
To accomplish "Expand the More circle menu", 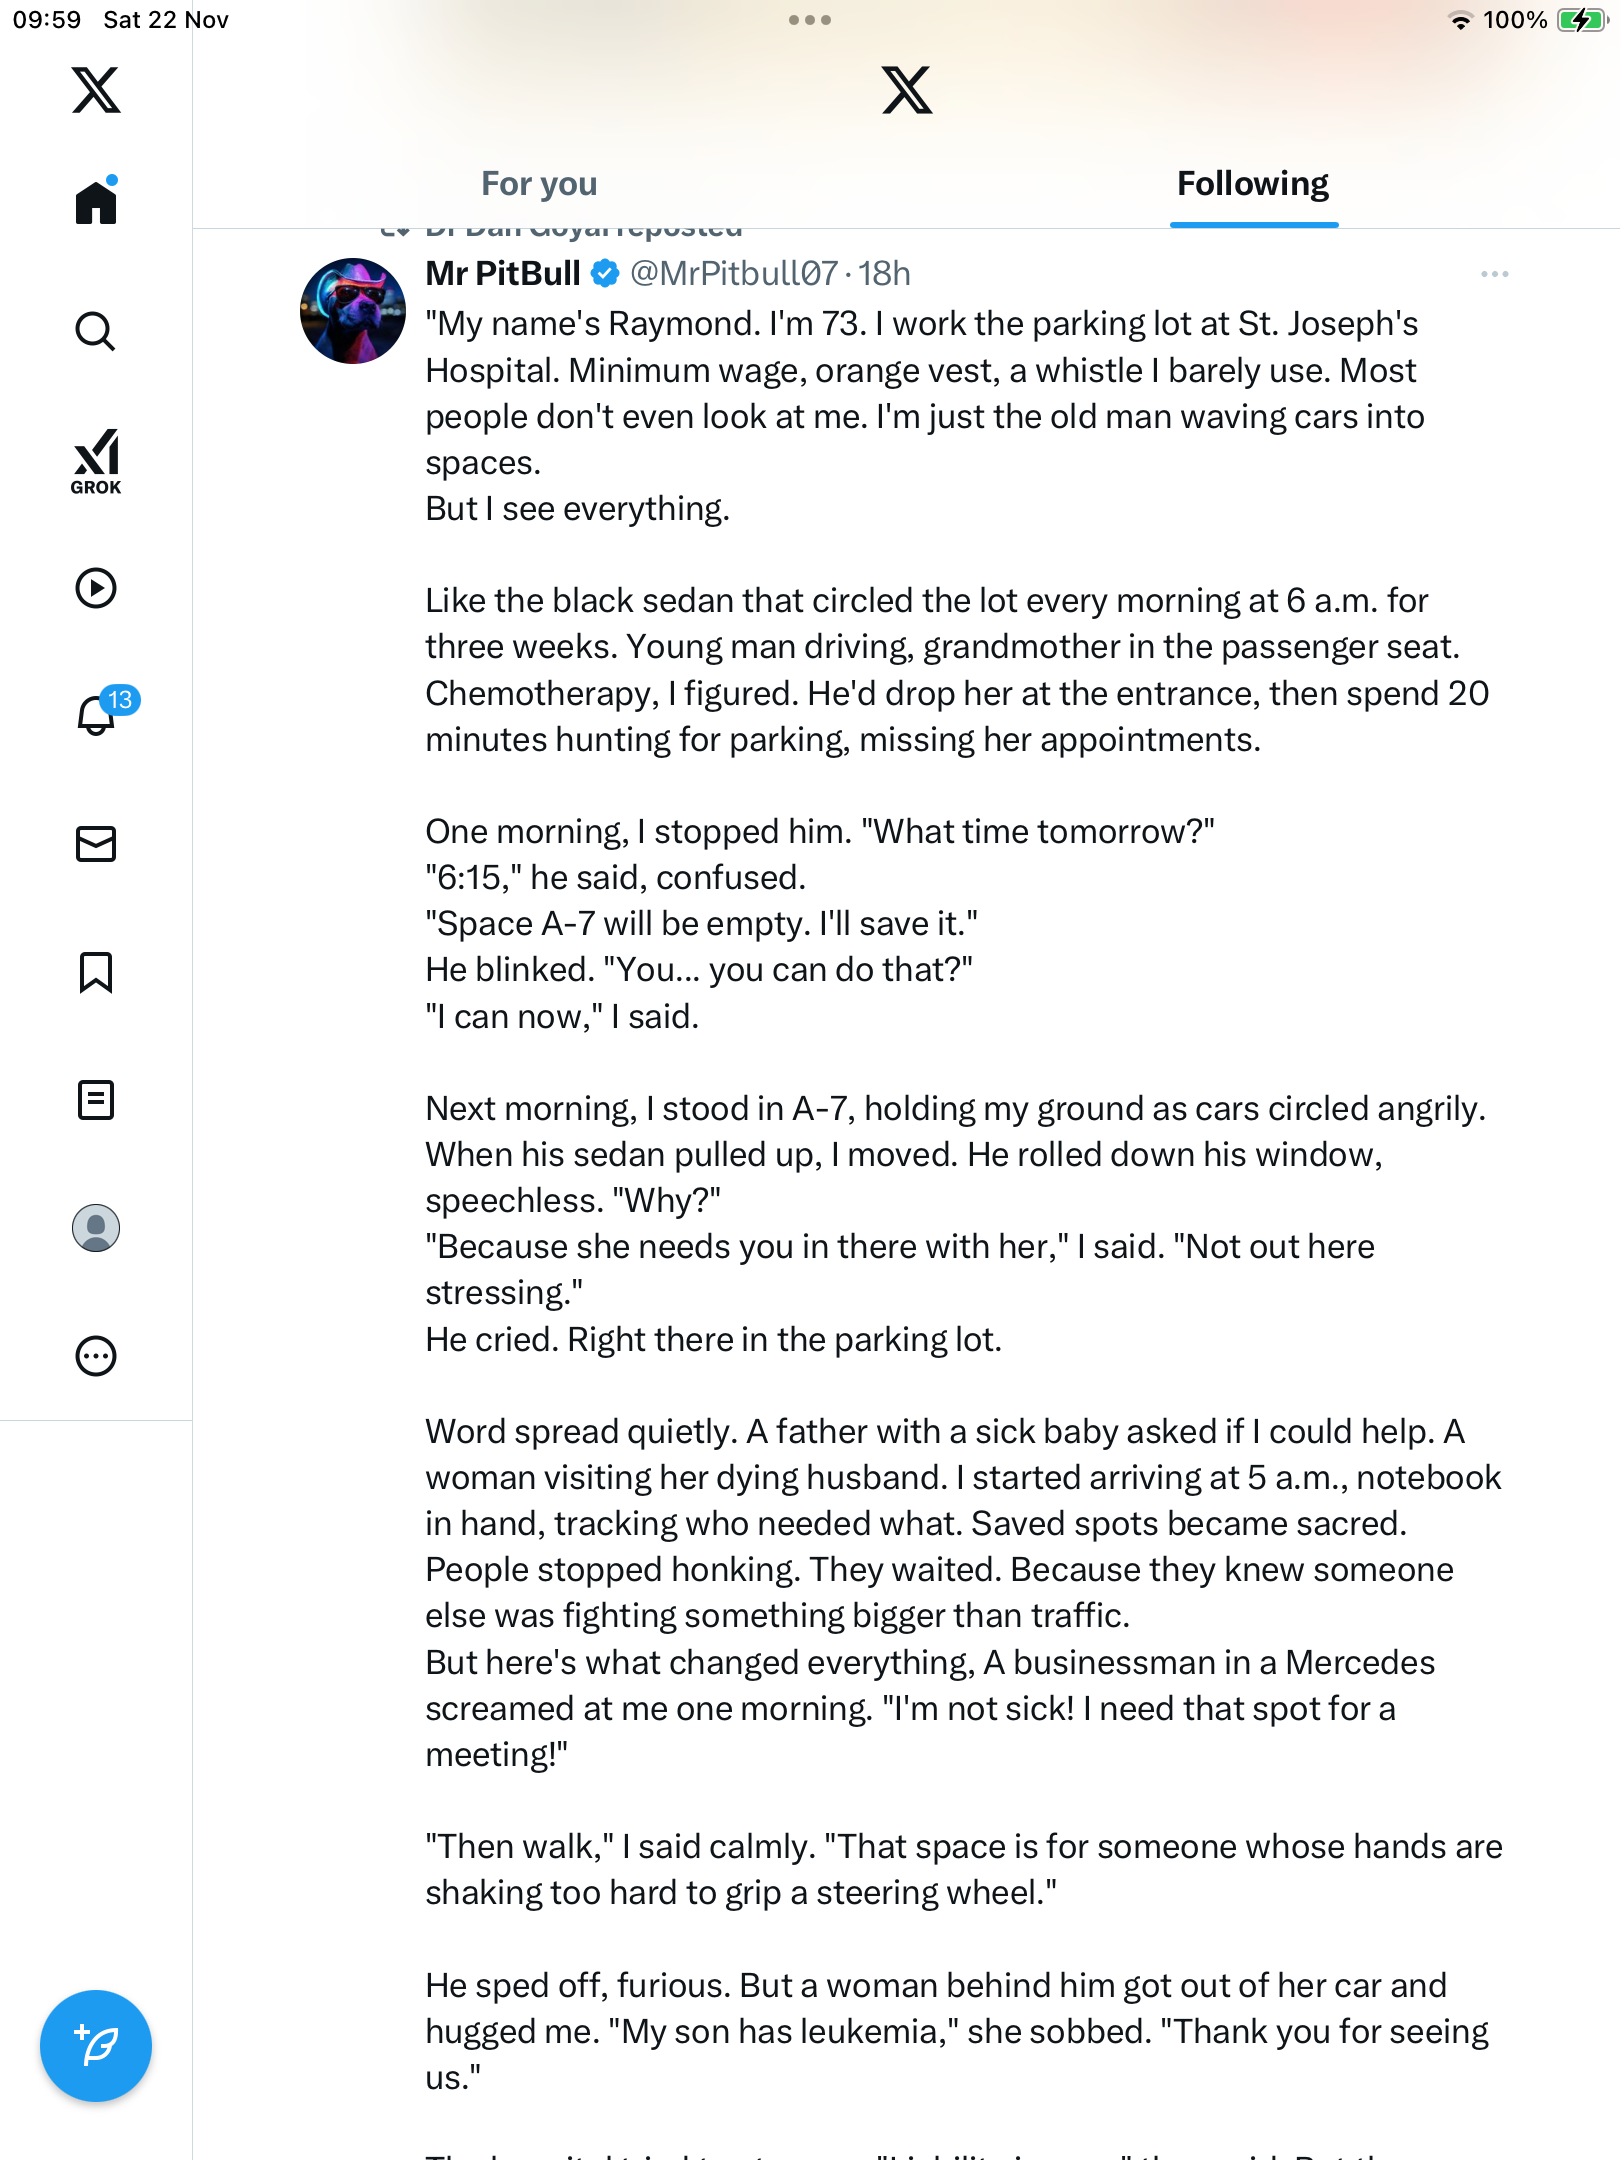I will 96,1356.
